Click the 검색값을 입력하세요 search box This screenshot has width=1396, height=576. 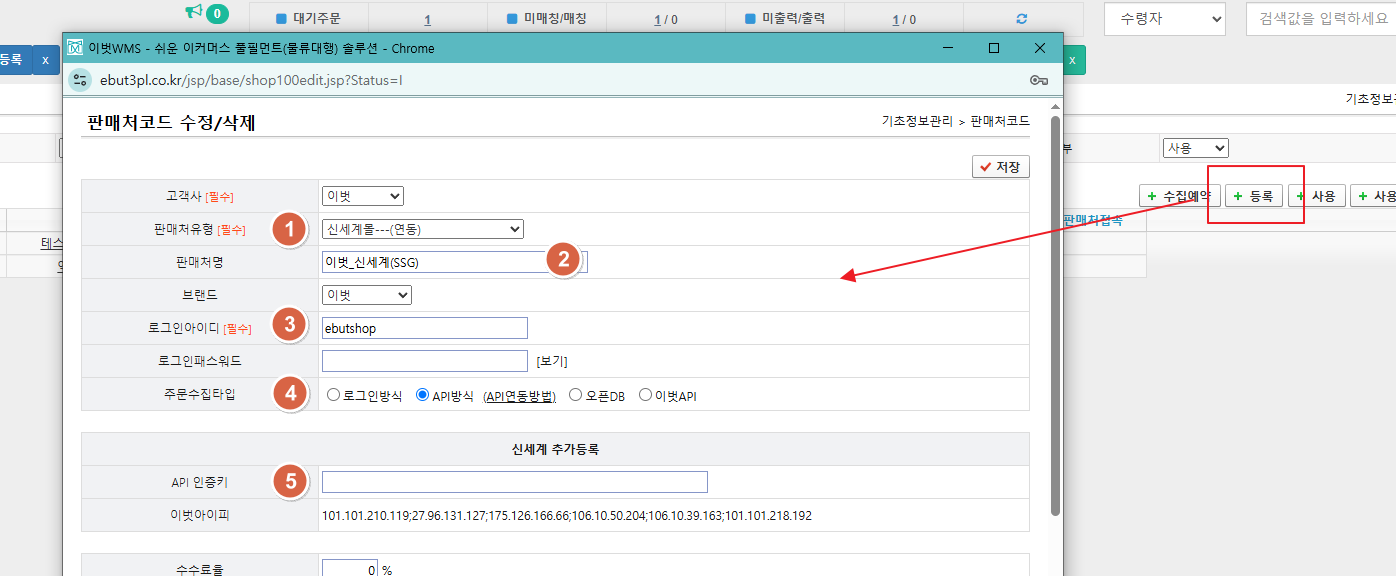[x=1320, y=19]
